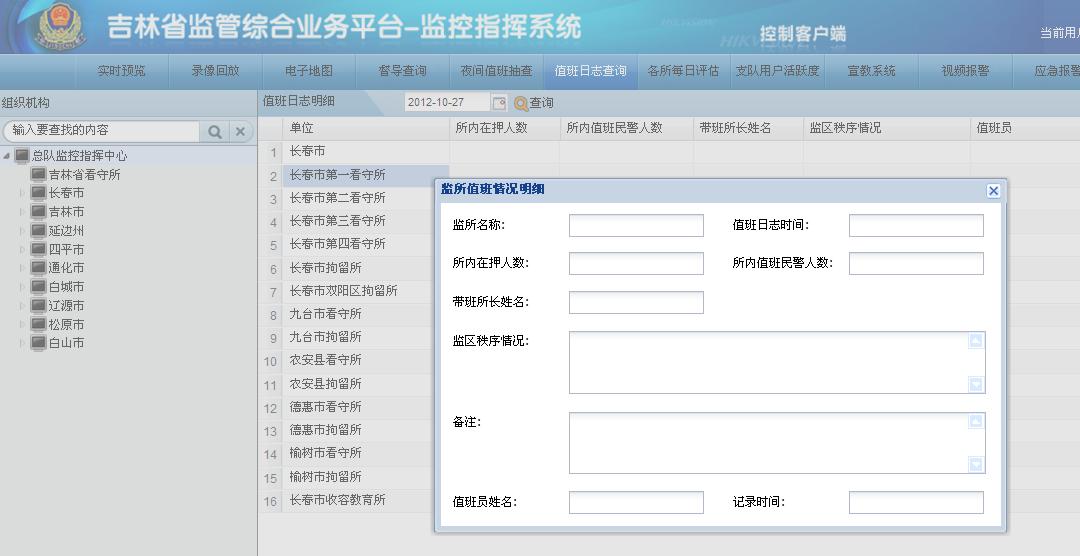
Task: Go to the 视频报警 tab
Action: (965, 71)
